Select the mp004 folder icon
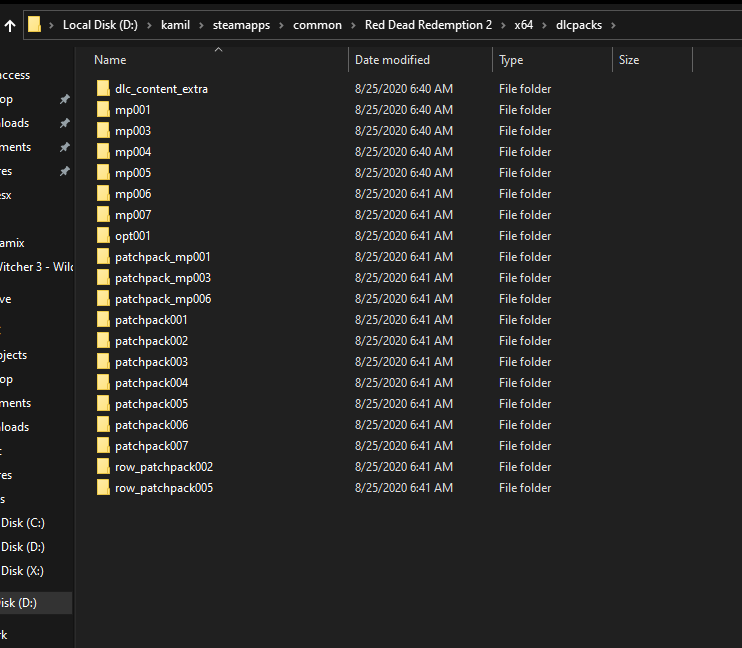 (103, 151)
